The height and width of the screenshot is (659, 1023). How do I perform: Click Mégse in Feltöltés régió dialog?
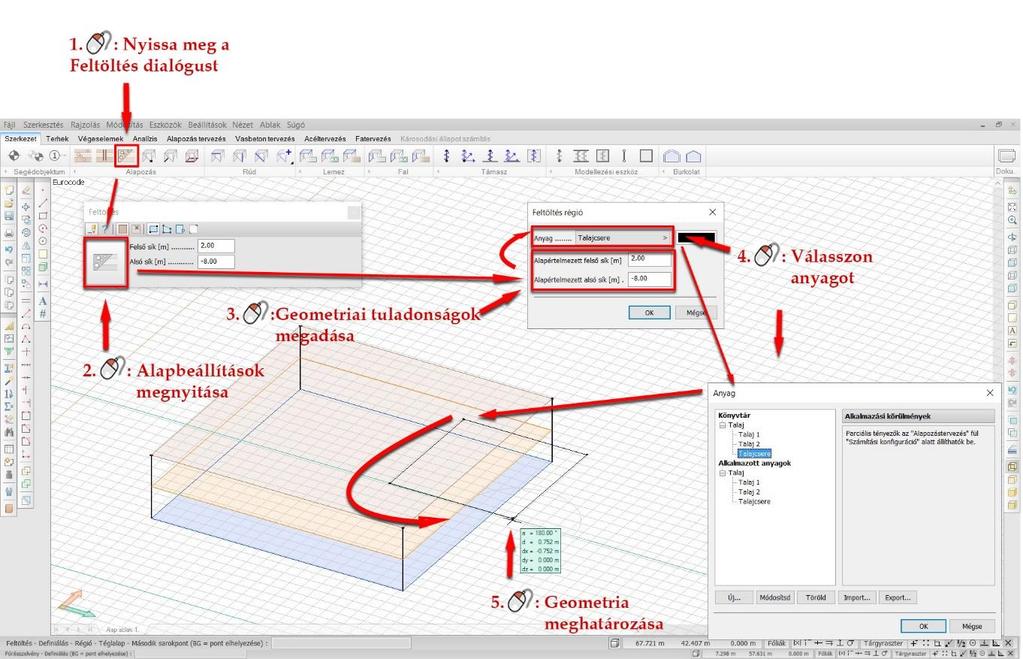[696, 313]
